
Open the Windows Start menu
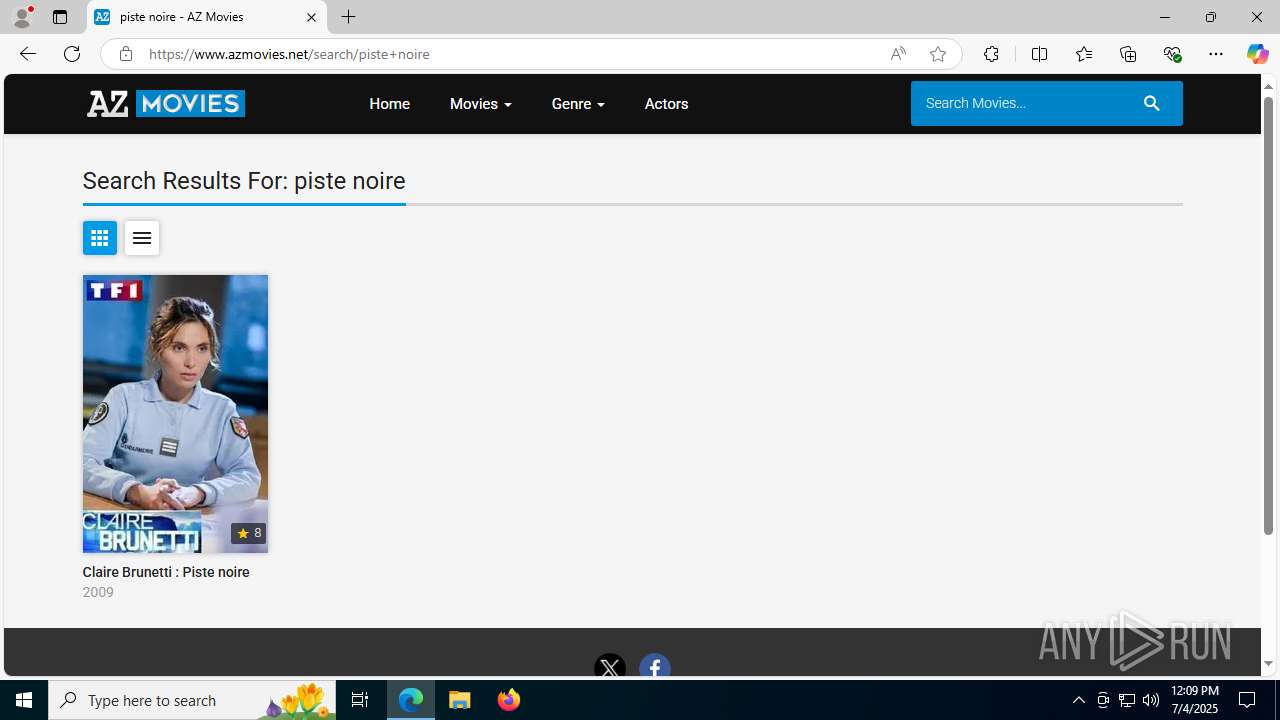coord(24,700)
